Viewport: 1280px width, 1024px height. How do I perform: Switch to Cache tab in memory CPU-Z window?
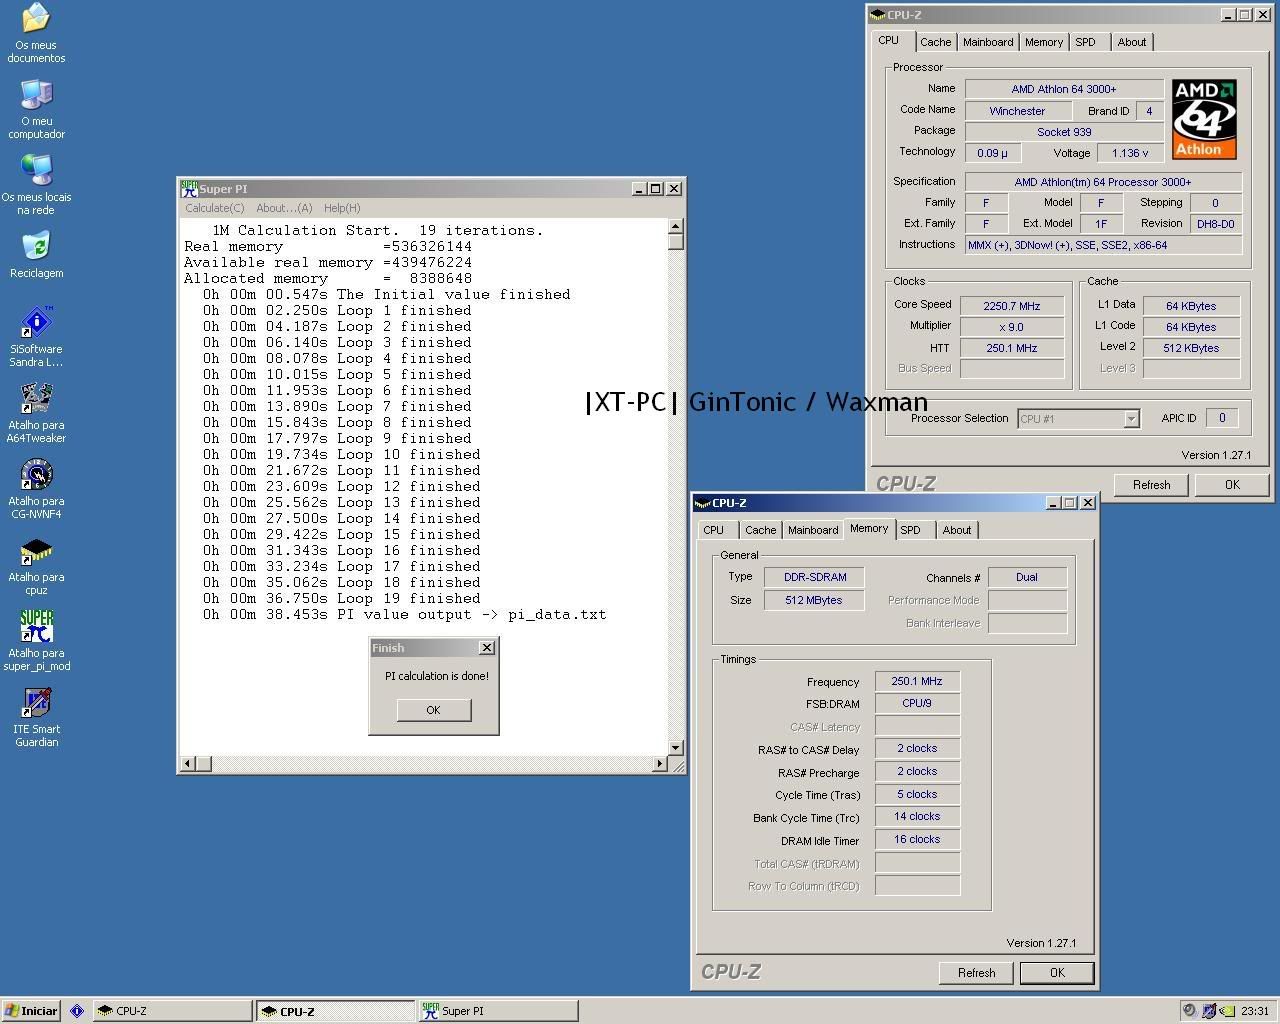tap(760, 530)
